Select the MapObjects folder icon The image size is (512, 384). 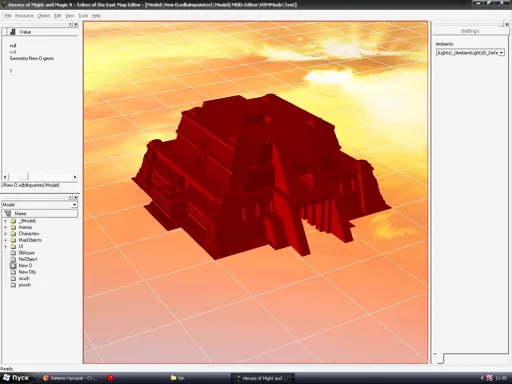pyautogui.click(x=13, y=240)
